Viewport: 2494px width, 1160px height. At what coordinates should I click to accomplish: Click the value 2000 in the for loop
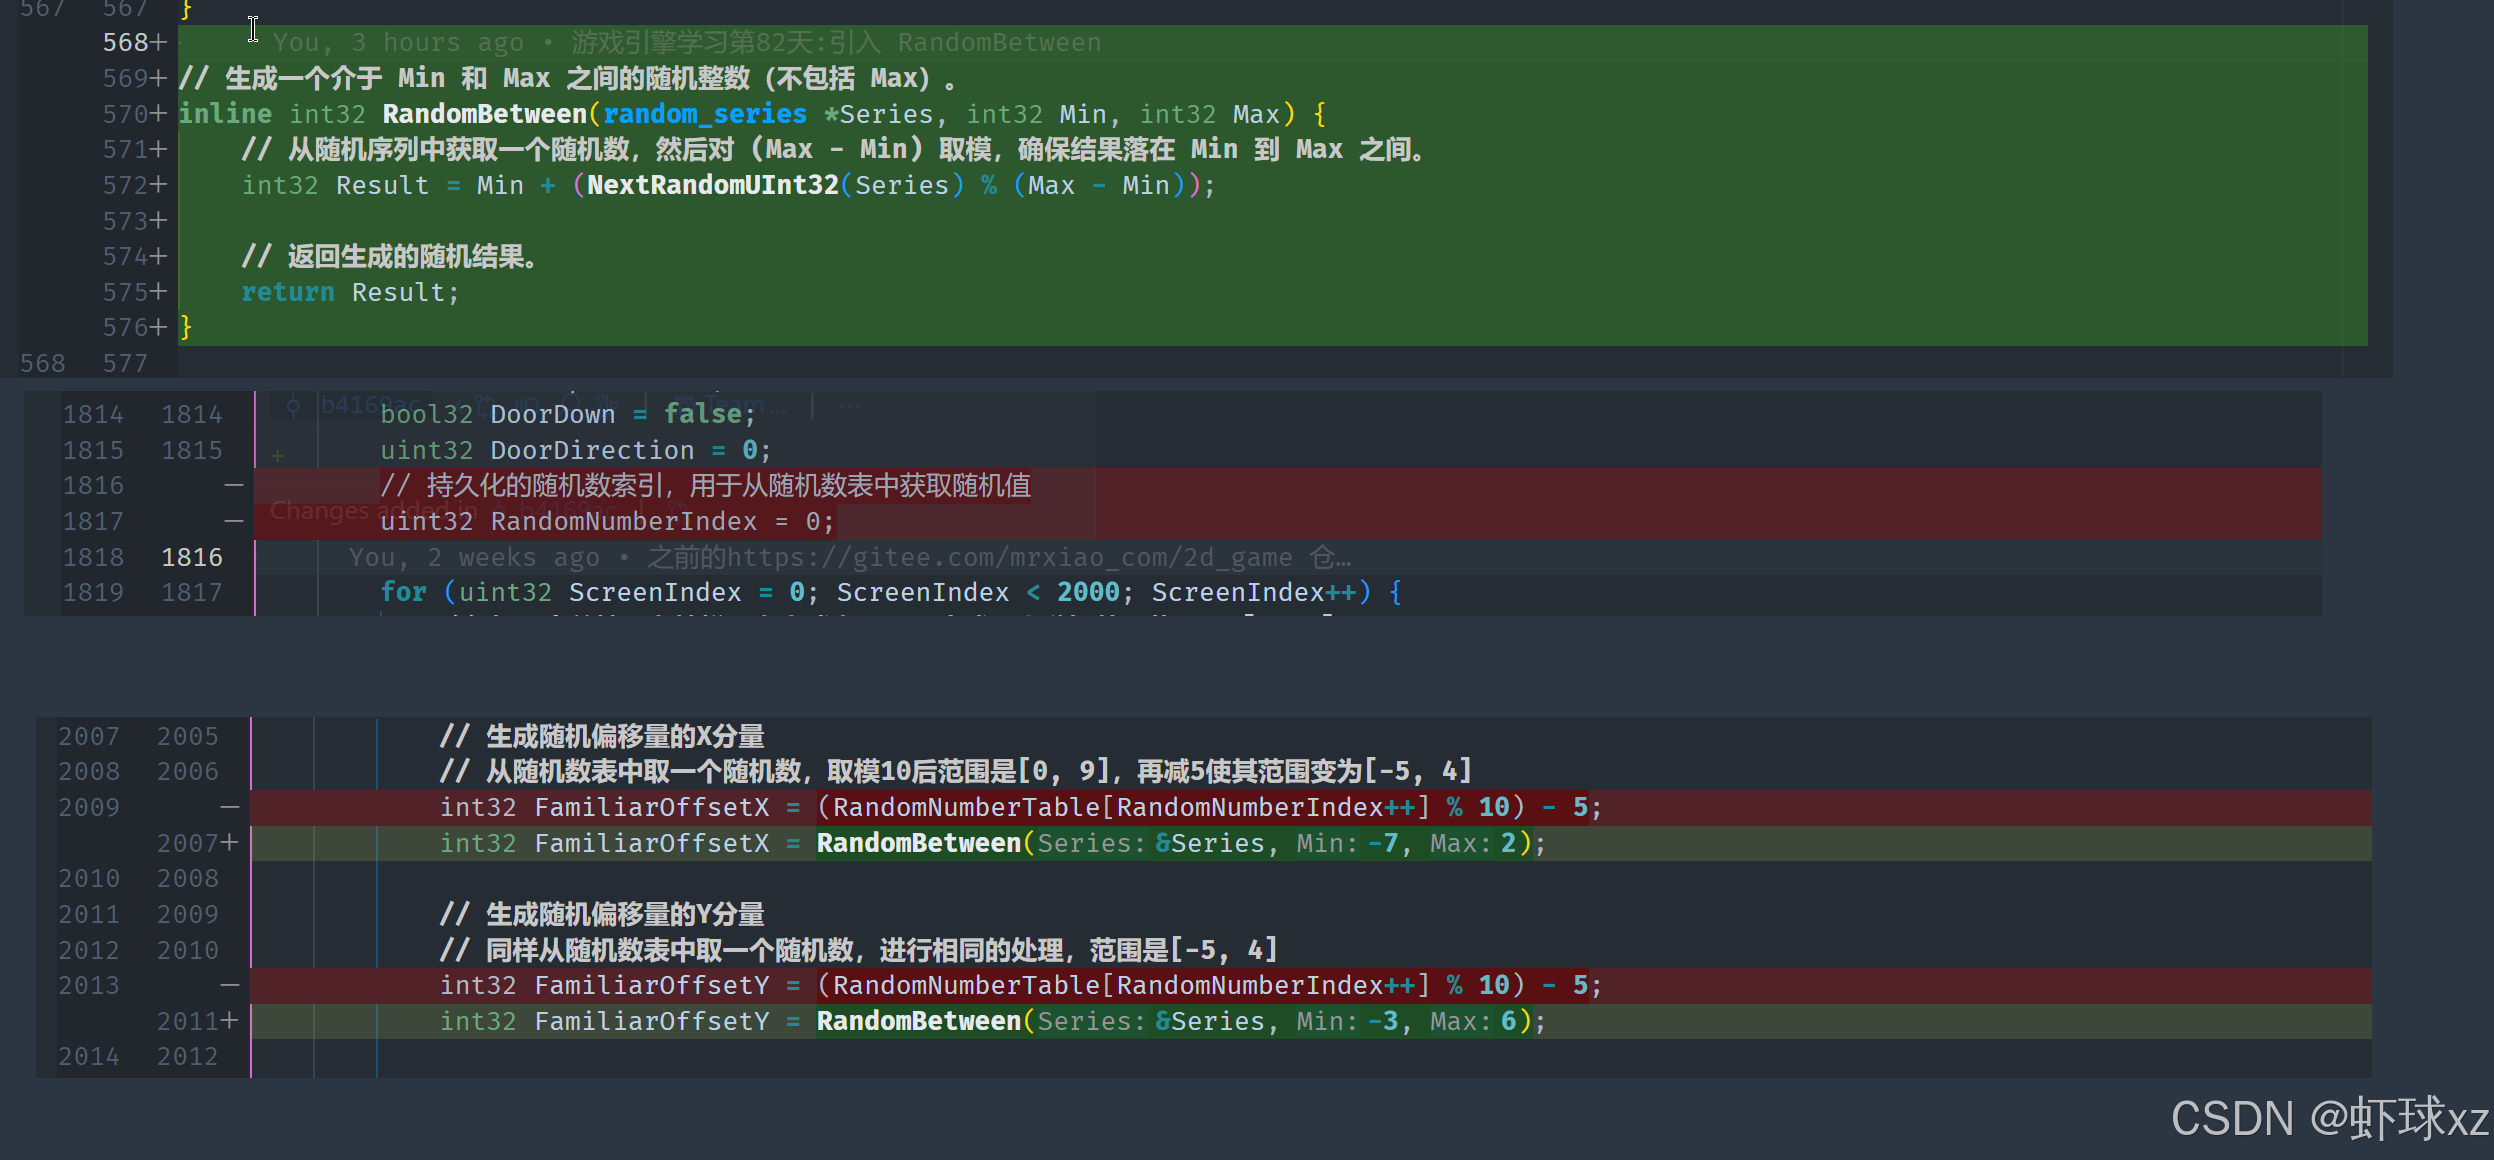pyautogui.click(x=1088, y=592)
